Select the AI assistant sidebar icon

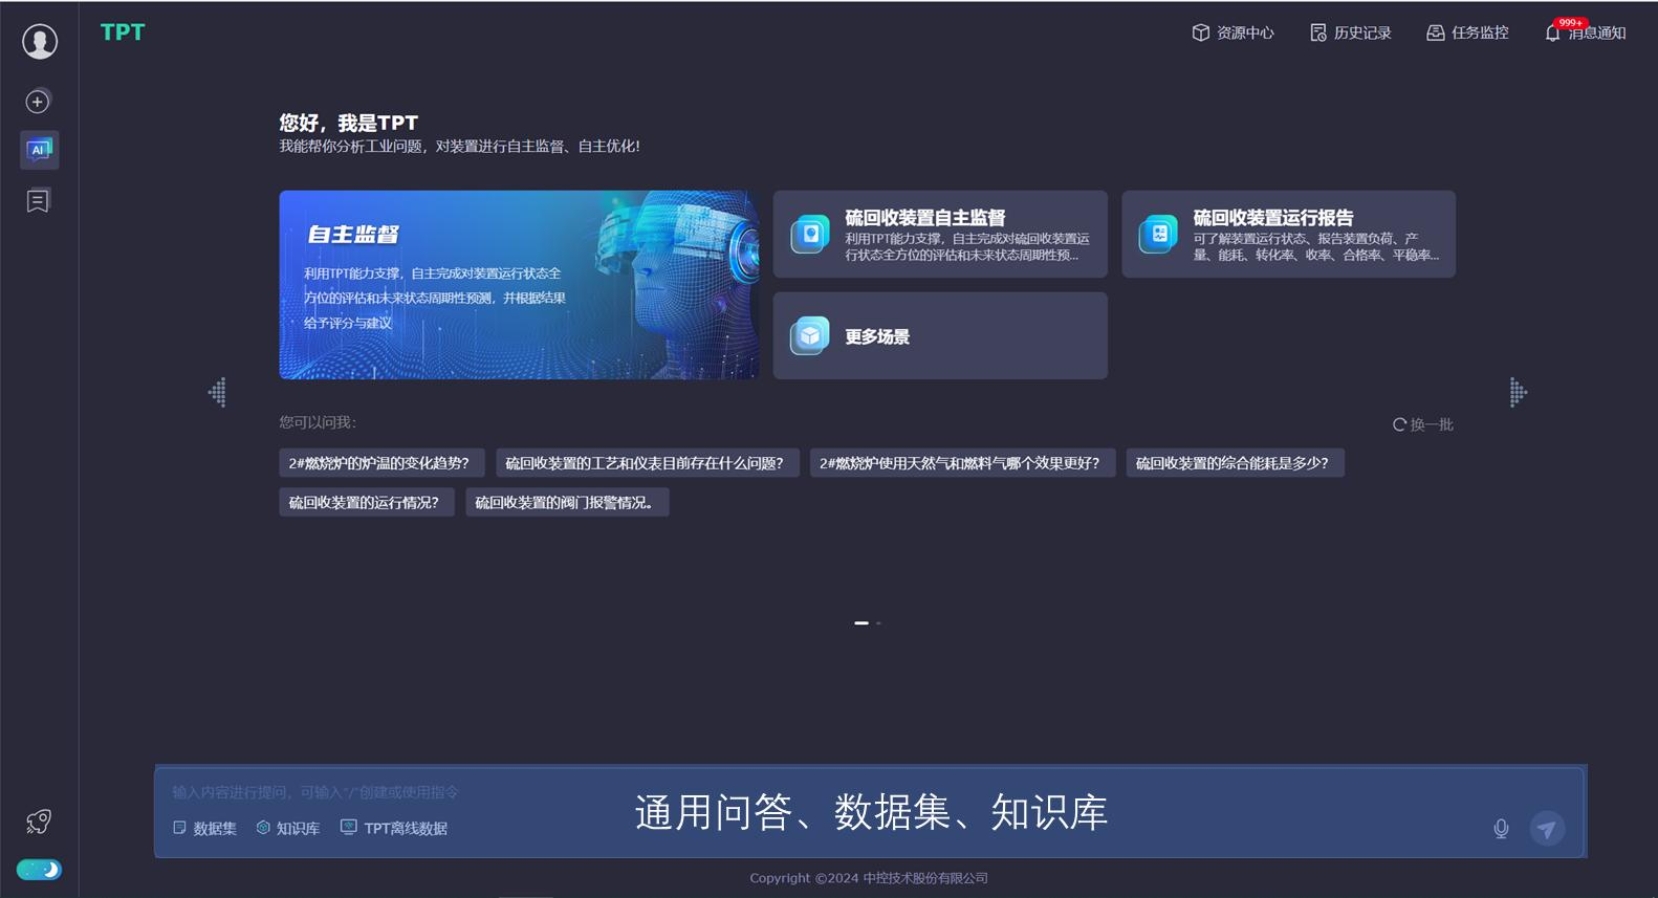[39, 150]
